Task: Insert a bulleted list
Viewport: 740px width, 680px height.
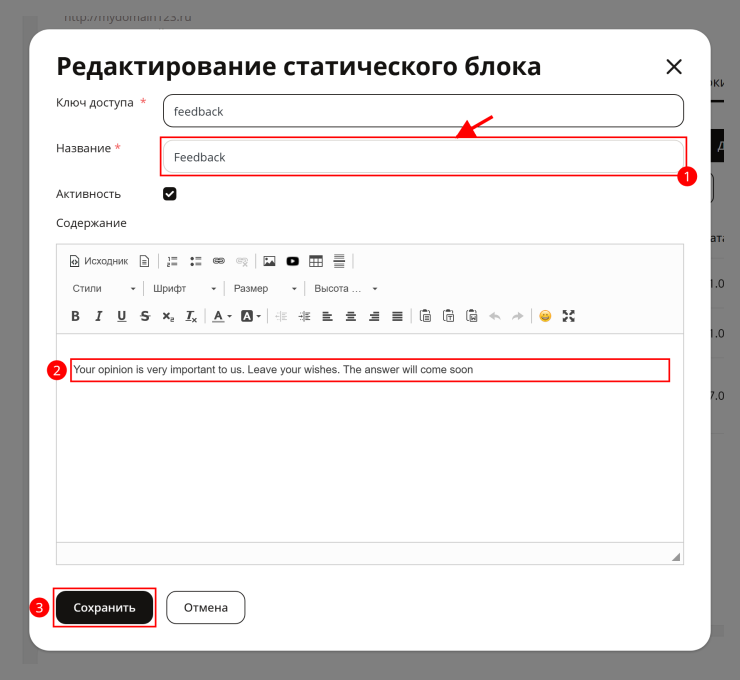Action: pos(195,261)
